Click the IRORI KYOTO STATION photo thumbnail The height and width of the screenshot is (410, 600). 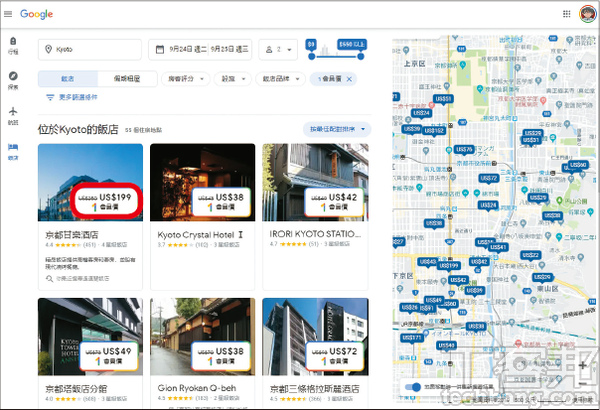pos(315,183)
